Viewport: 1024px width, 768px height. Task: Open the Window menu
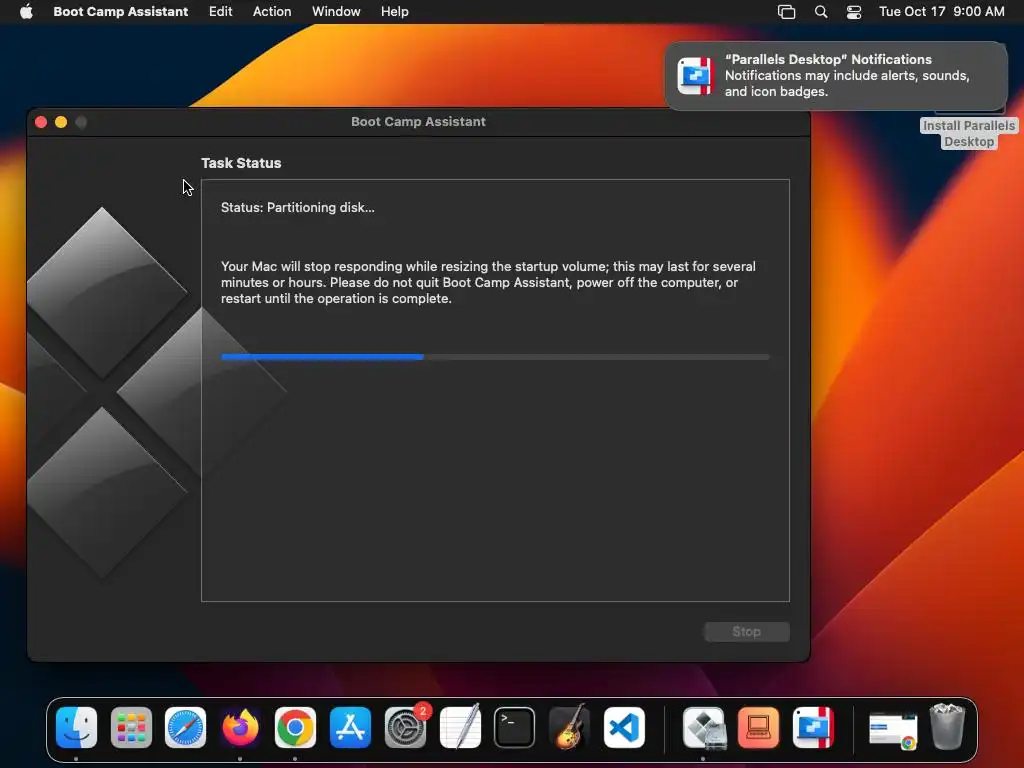coord(336,12)
